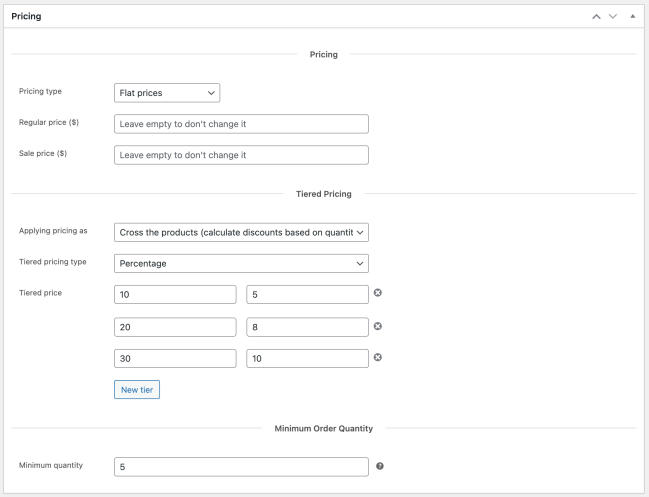Click the Minimum quantity input field
Image resolution: width=649 pixels, height=497 pixels.
pos(241,467)
